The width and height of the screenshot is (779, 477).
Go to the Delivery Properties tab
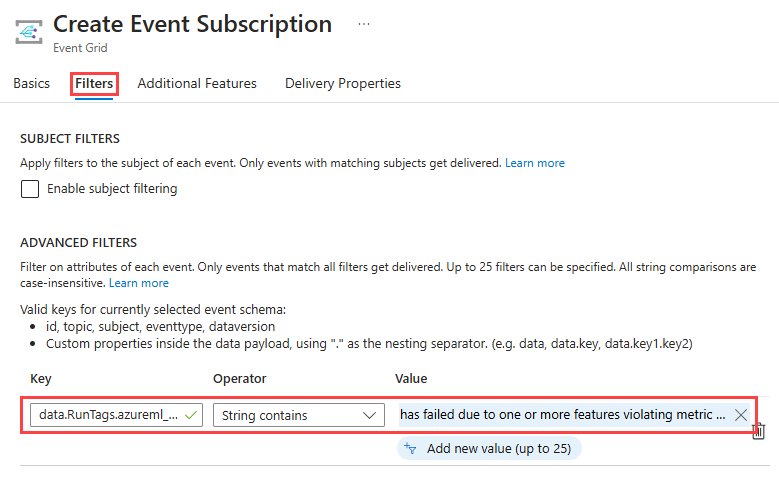tap(343, 84)
